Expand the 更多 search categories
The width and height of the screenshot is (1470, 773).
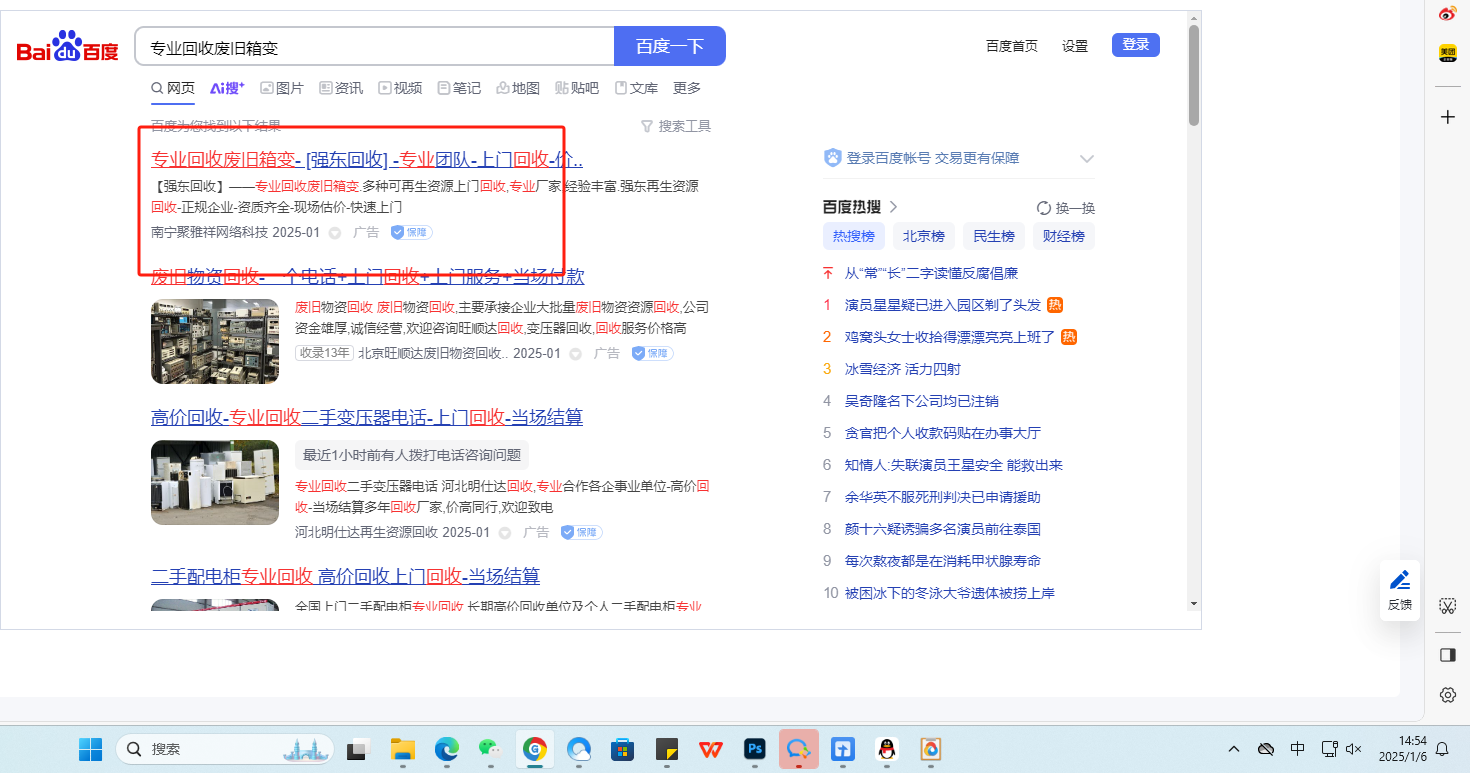[687, 88]
